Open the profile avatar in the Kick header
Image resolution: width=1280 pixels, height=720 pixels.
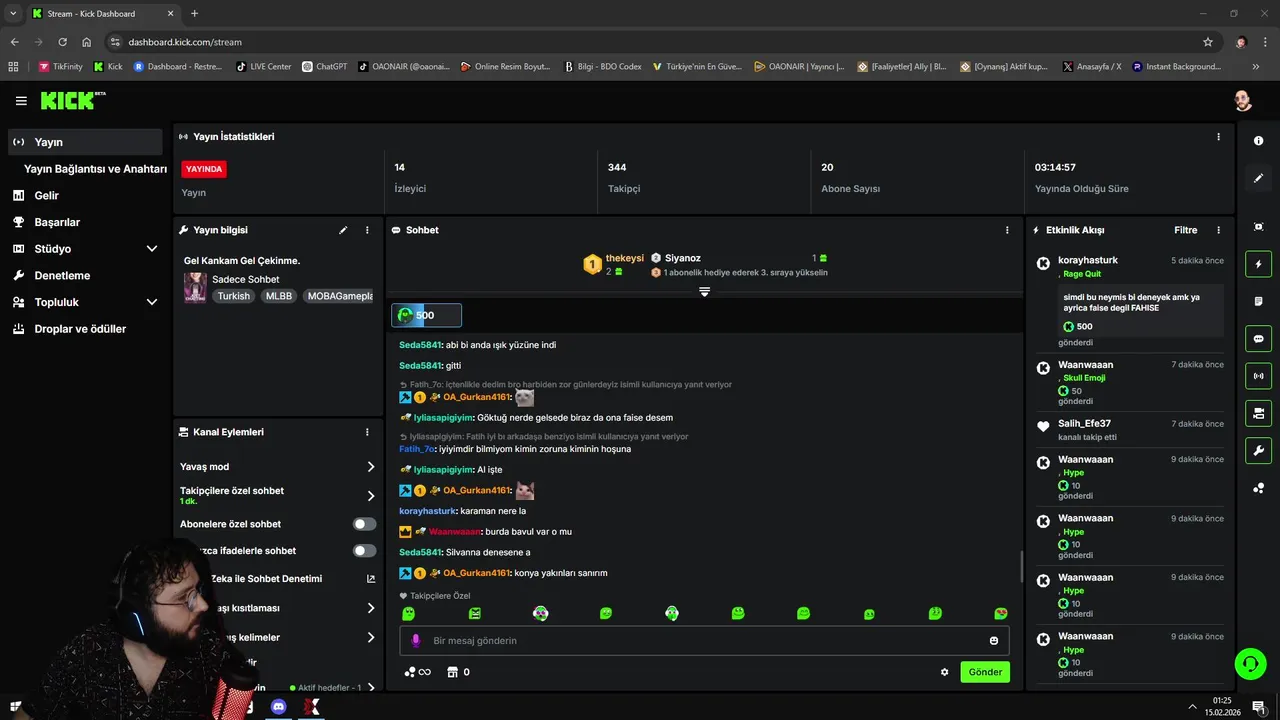pyautogui.click(x=1242, y=101)
